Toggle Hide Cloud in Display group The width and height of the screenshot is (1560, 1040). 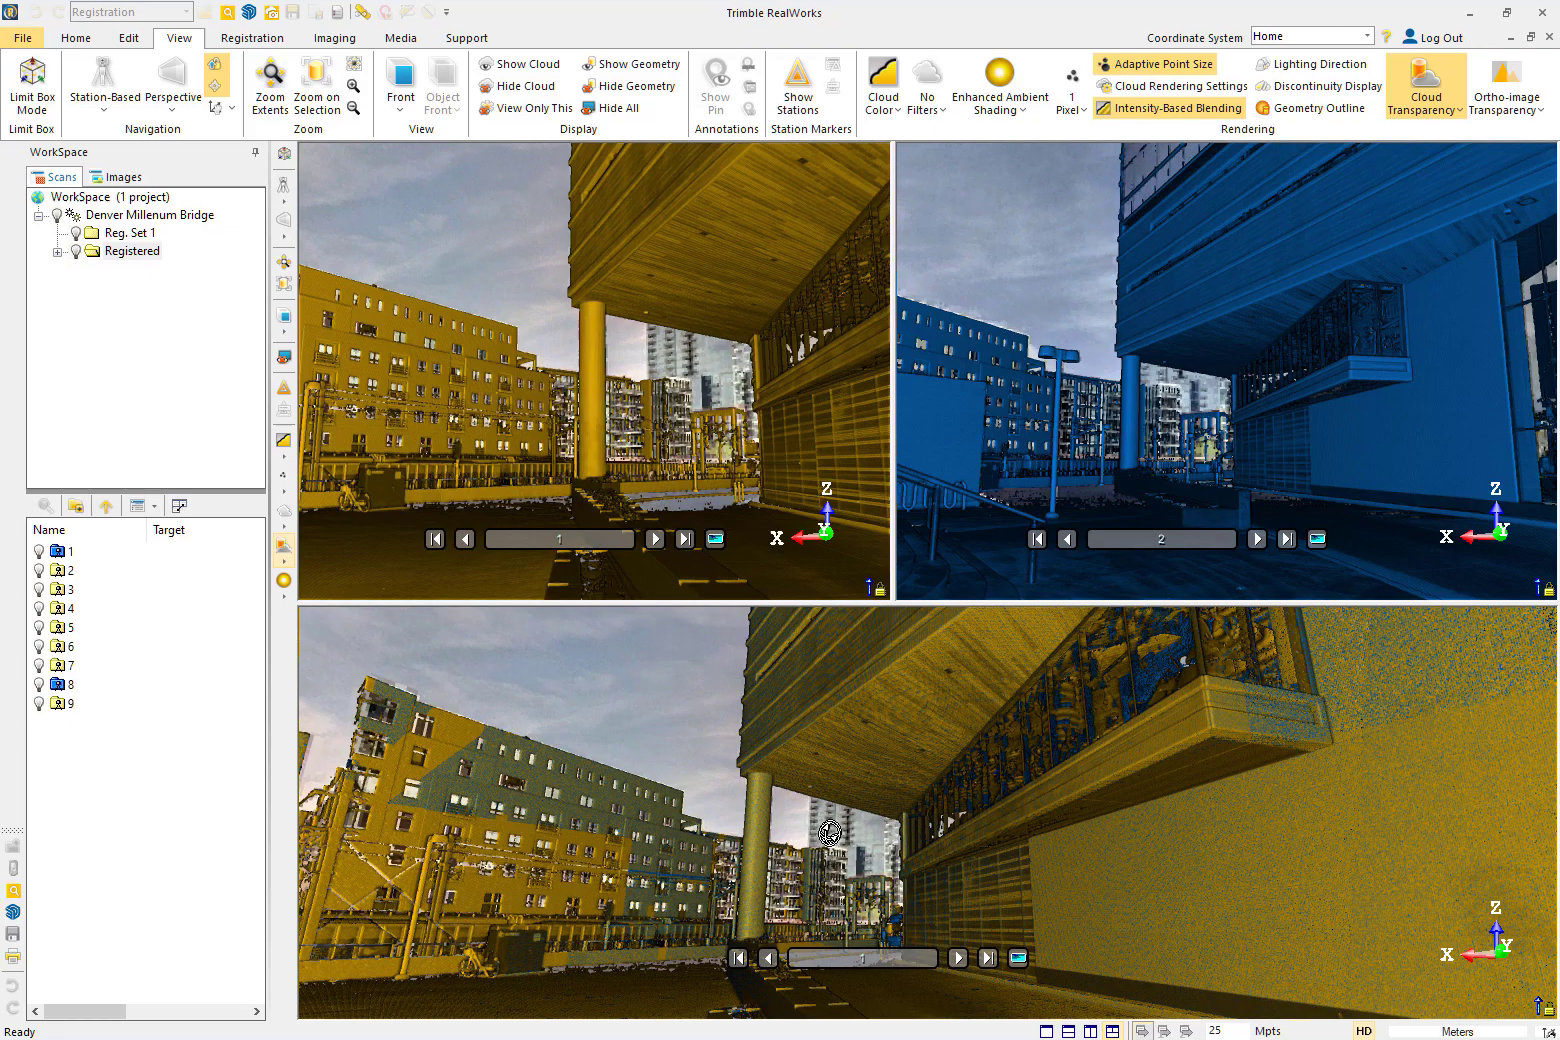pyautogui.click(x=518, y=85)
